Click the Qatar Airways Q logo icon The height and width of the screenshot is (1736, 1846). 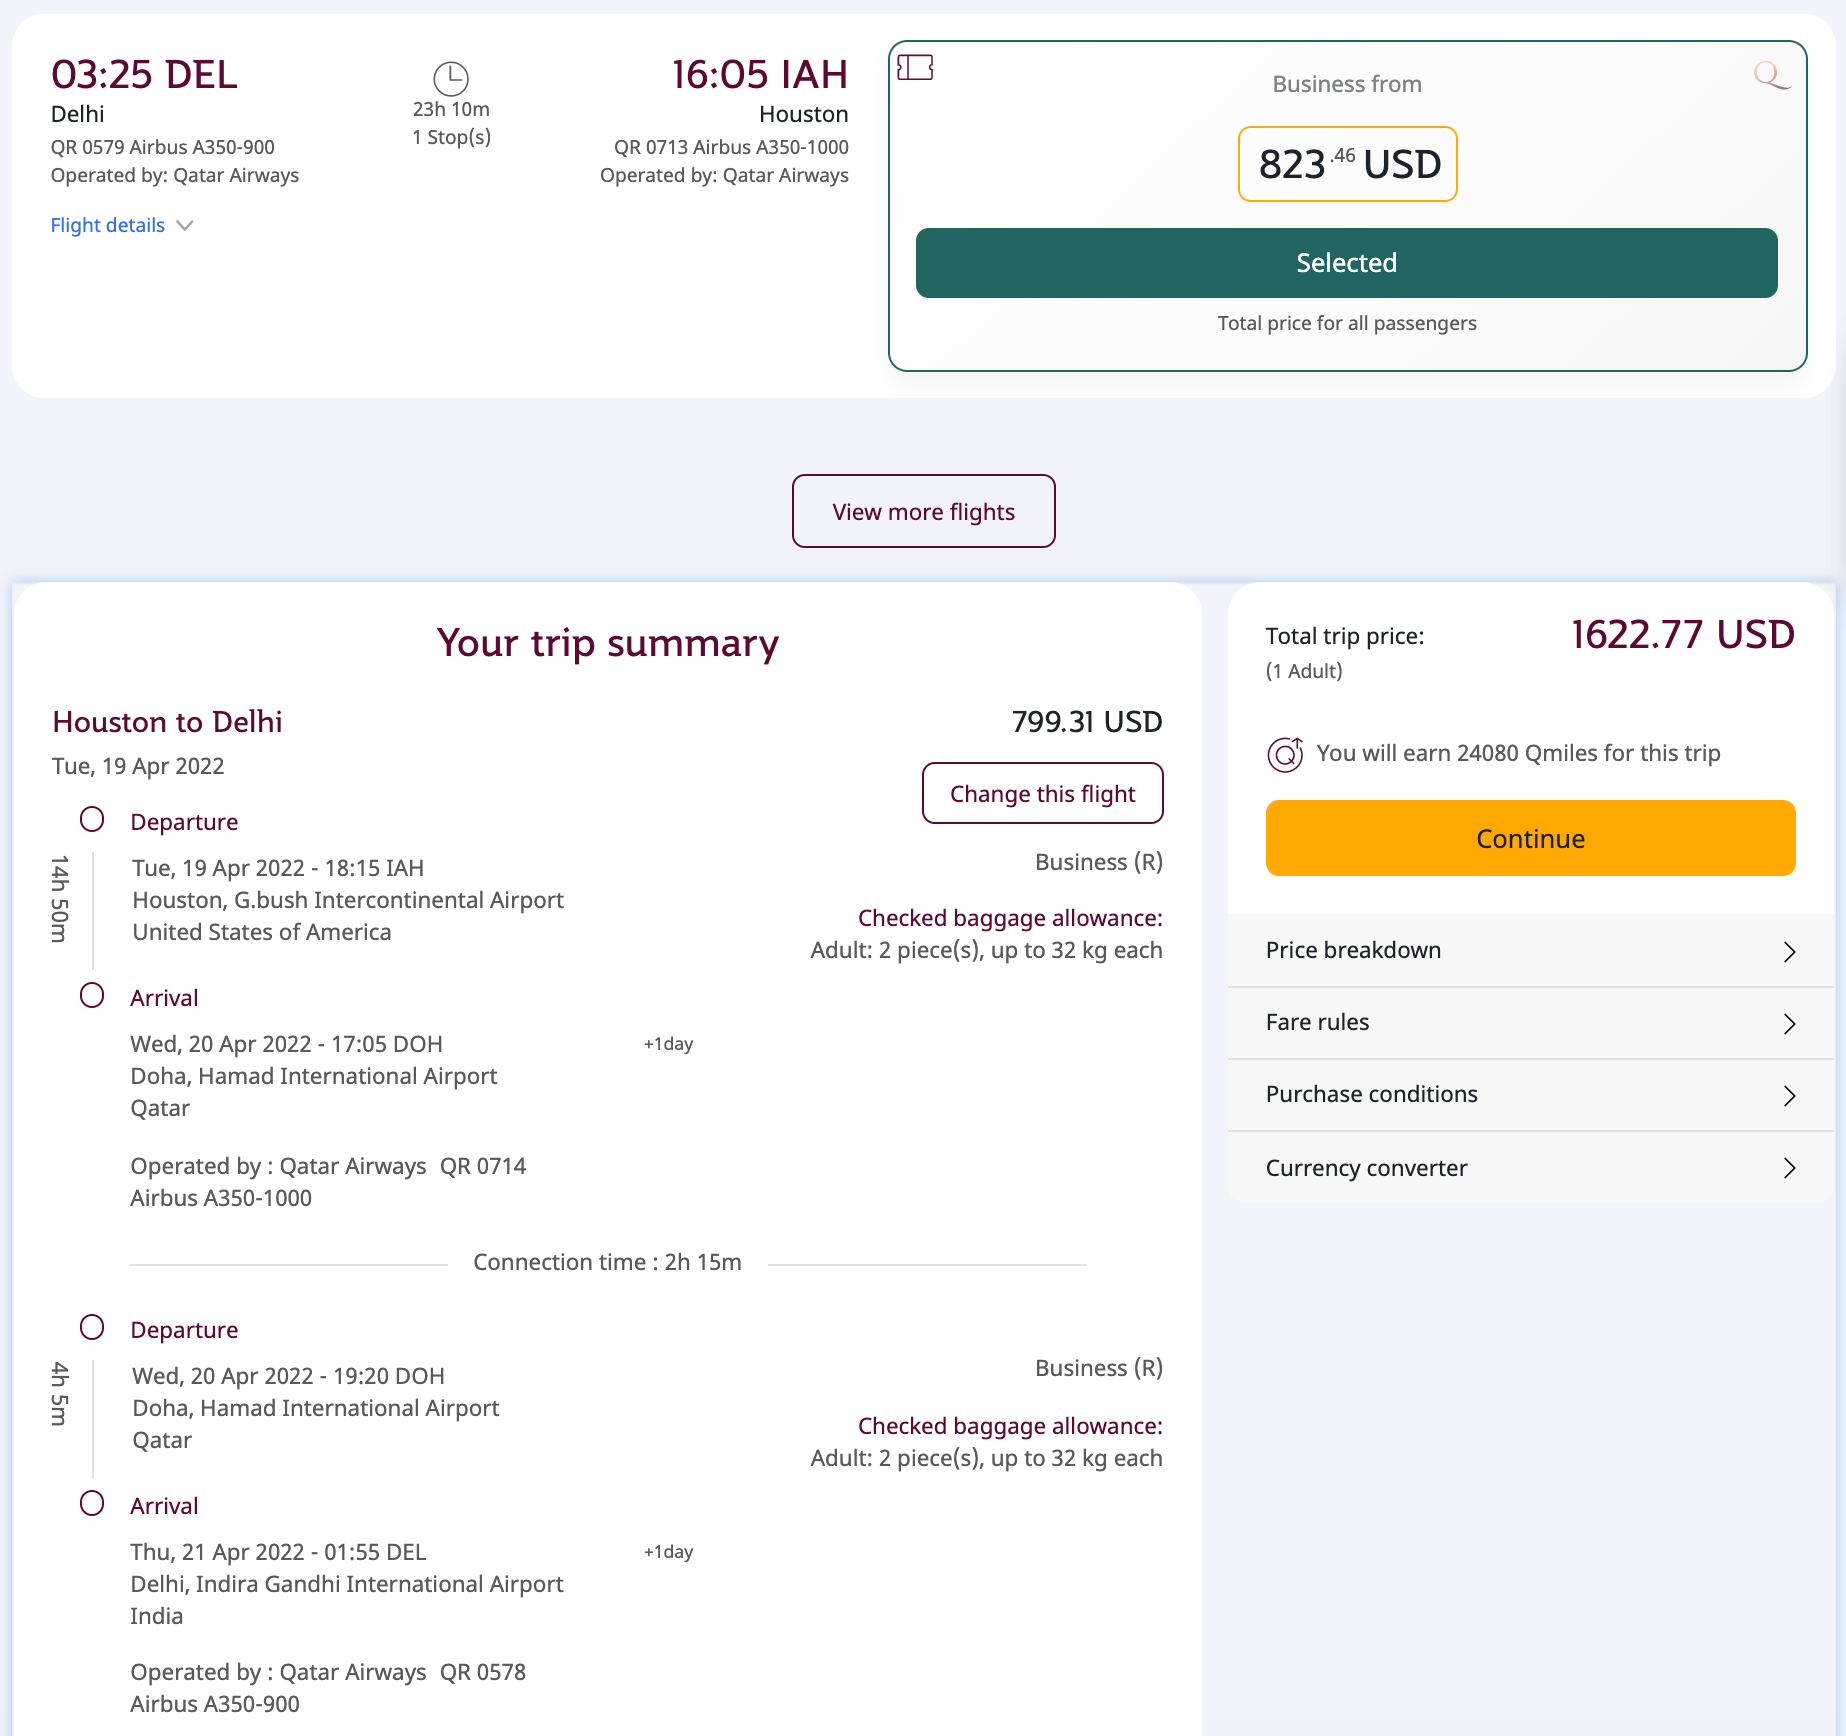point(1770,74)
